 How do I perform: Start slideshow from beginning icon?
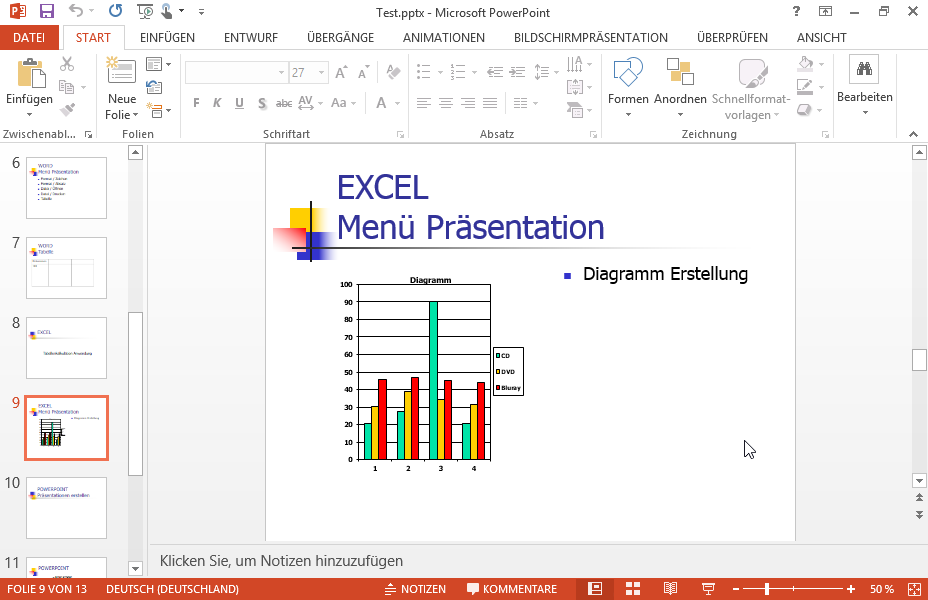[145, 11]
